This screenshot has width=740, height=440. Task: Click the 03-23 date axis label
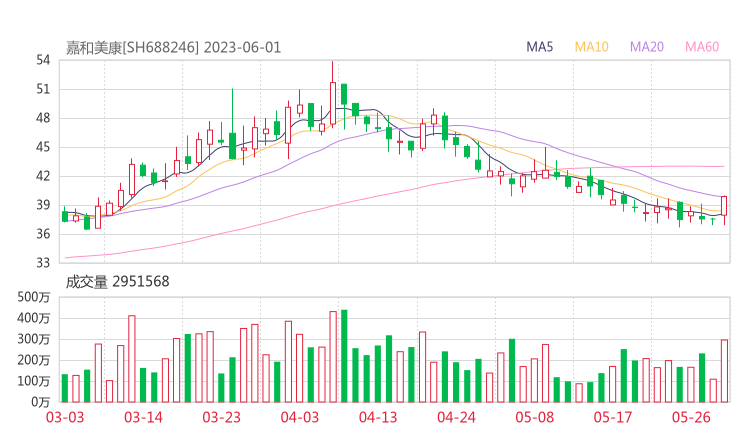[x=221, y=417]
